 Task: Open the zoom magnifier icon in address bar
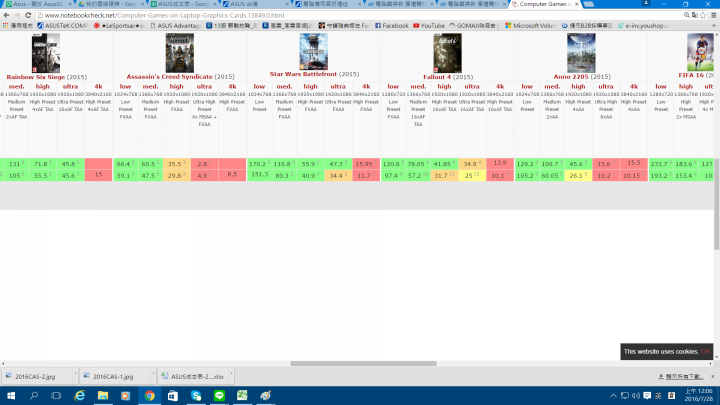coord(686,15)
